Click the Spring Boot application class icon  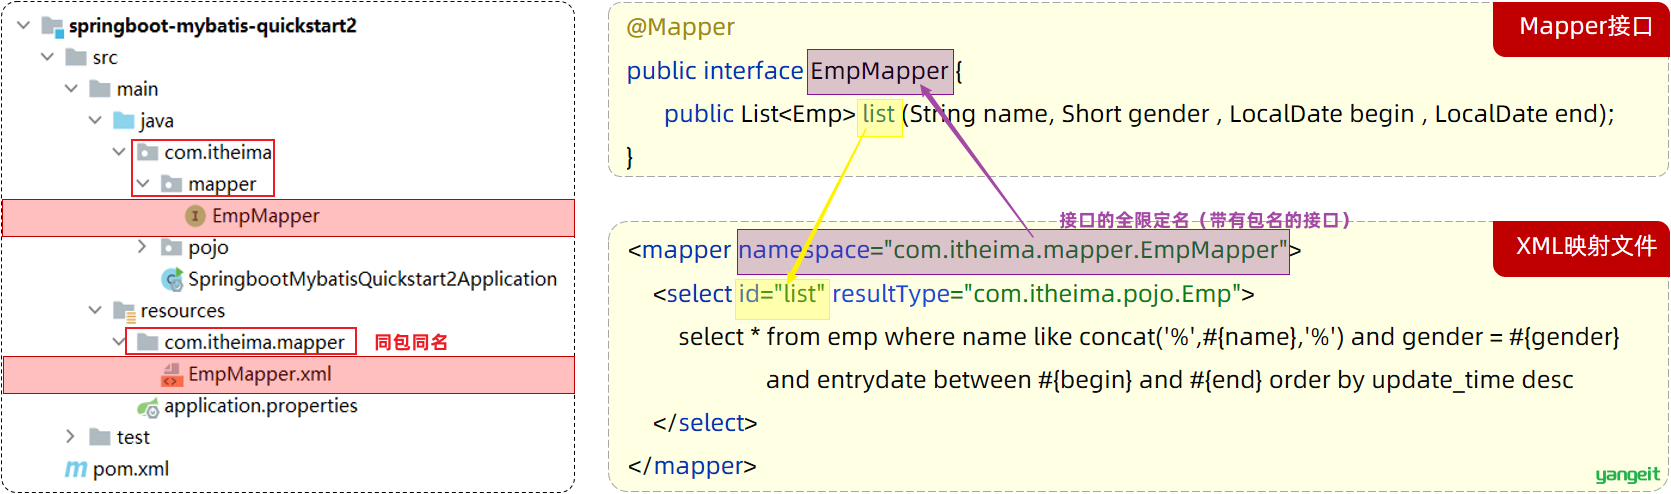tap(172, 279)
